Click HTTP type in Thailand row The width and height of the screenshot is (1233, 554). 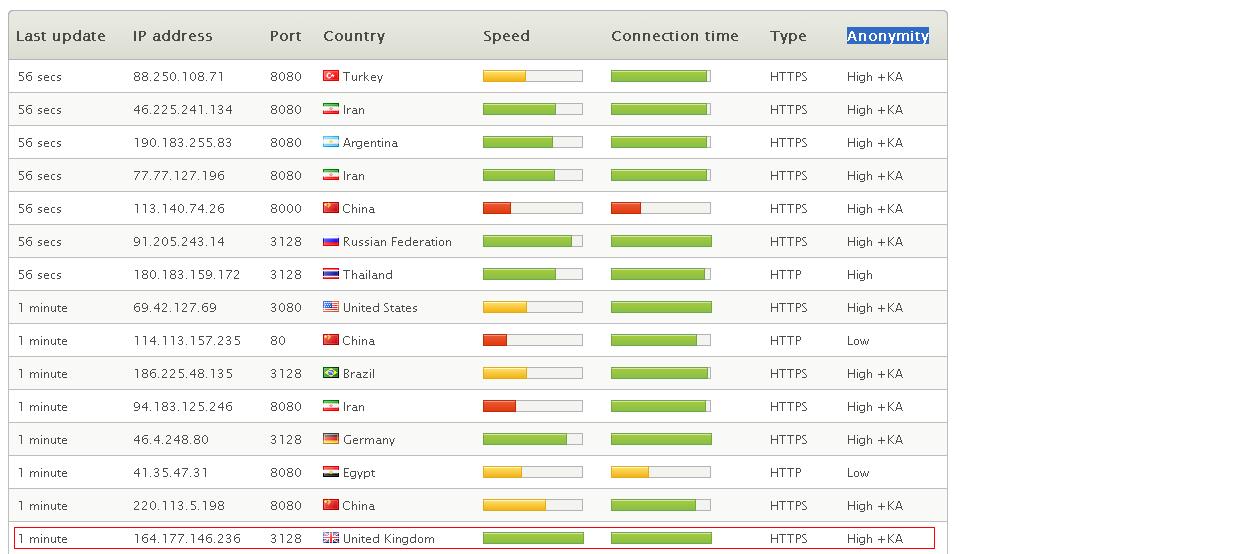786,275
